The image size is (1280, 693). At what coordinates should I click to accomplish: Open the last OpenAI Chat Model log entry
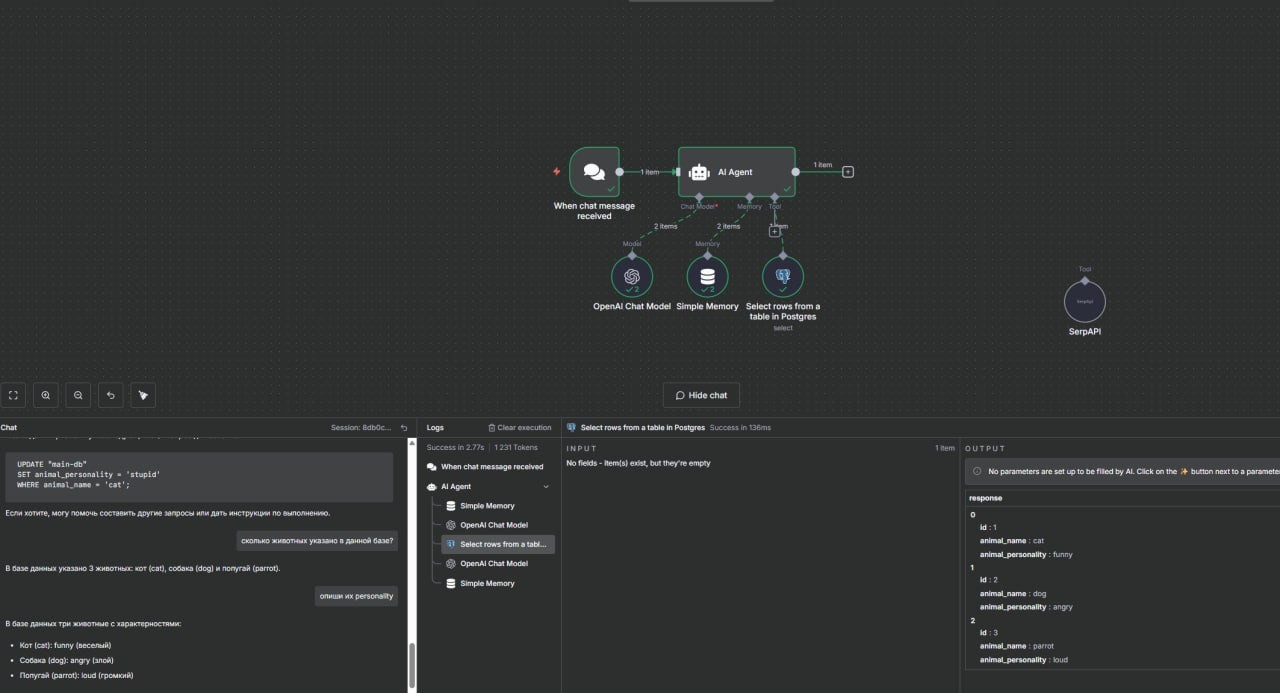tap(493, 564)
